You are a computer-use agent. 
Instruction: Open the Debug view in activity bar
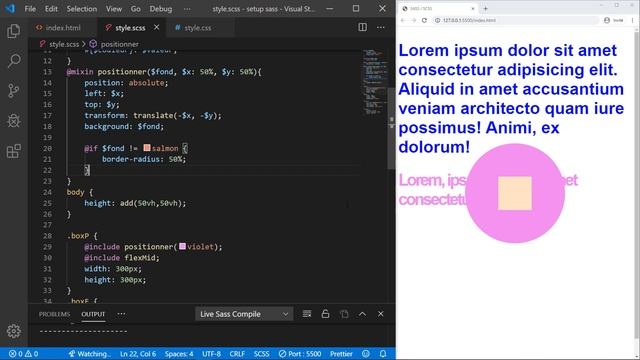point(13,121)
